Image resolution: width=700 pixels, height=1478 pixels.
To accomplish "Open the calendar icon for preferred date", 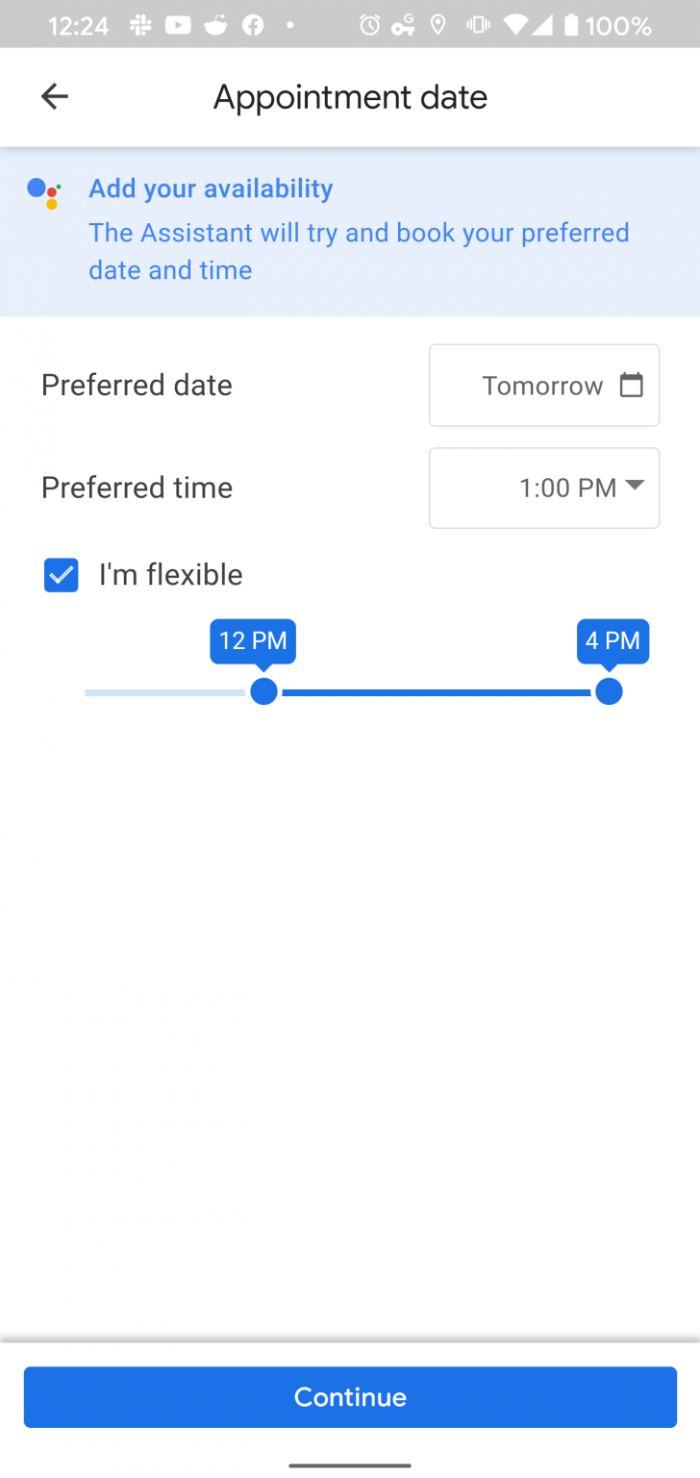I will (x=631, y=385).
